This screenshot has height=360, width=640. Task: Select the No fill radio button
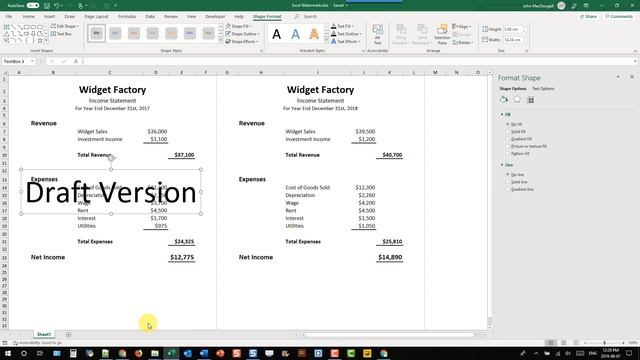508,124
